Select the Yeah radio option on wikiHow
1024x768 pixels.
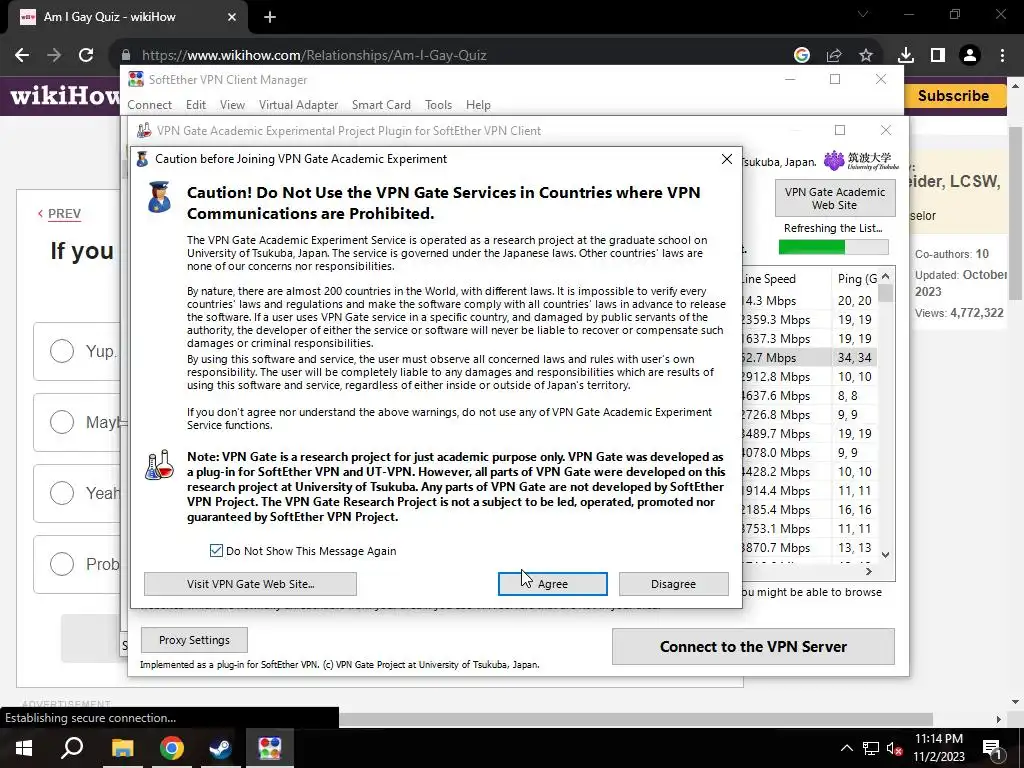coord(62,492)
